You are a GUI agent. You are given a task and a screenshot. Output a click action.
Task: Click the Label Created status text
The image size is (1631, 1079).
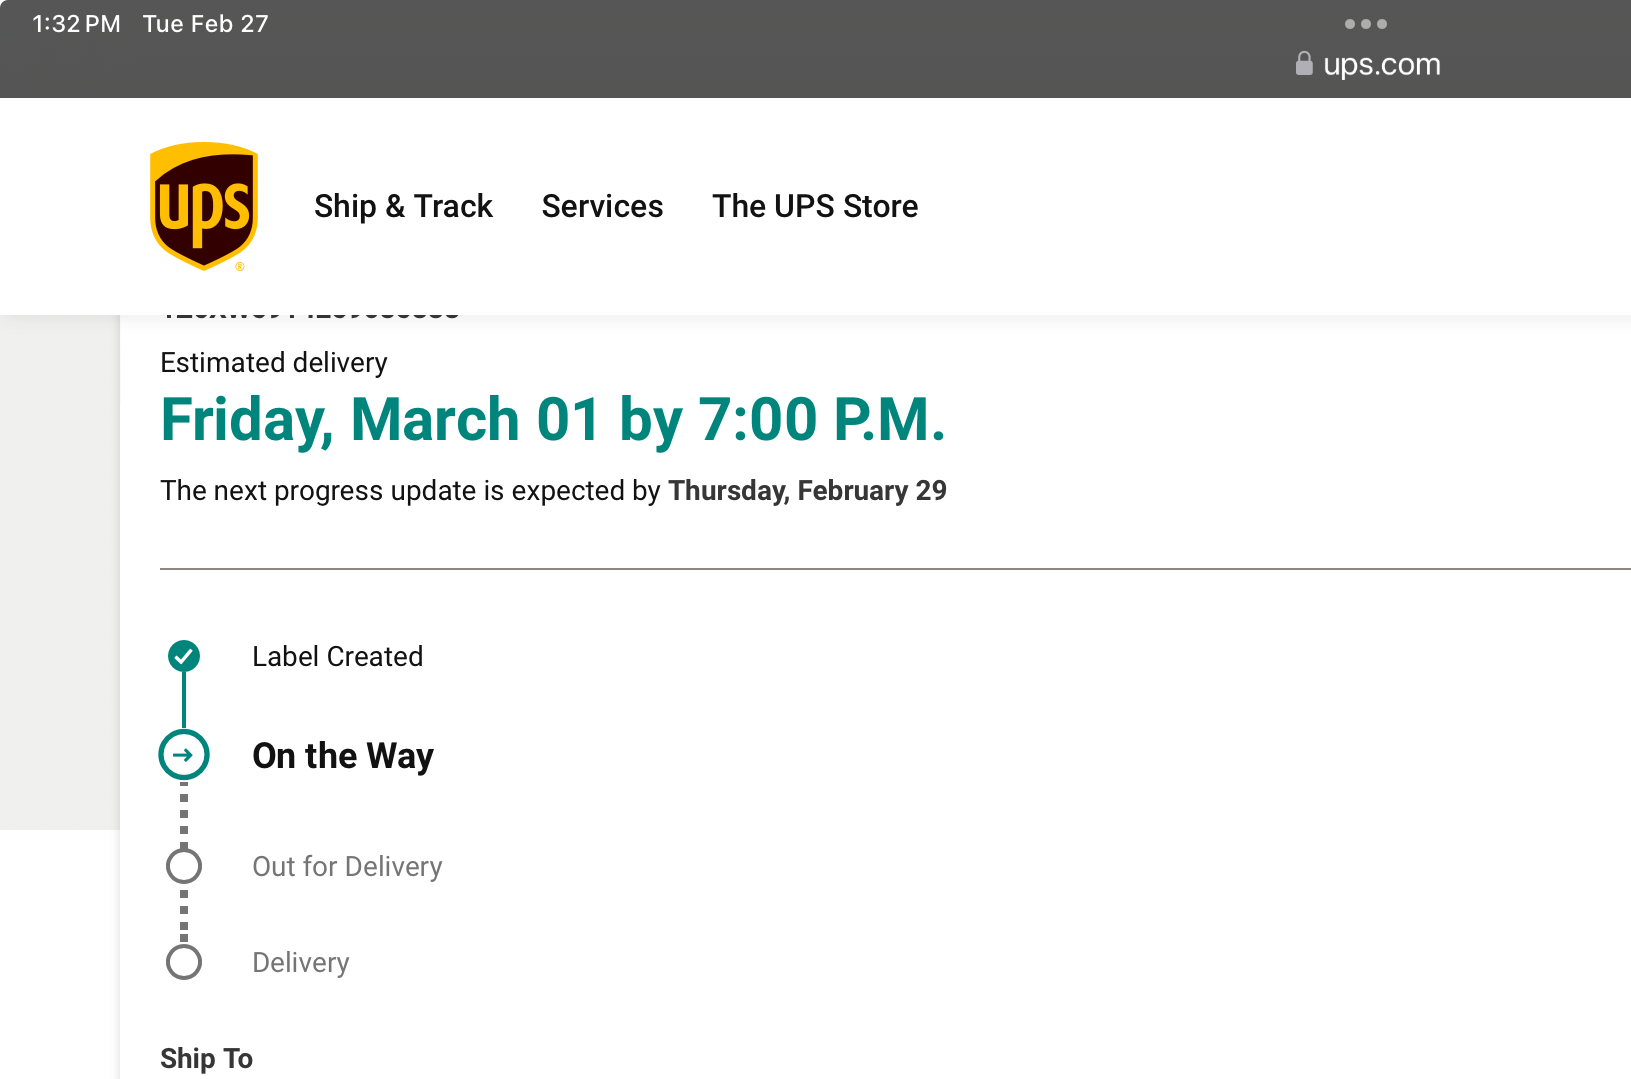tap(338, 657)
